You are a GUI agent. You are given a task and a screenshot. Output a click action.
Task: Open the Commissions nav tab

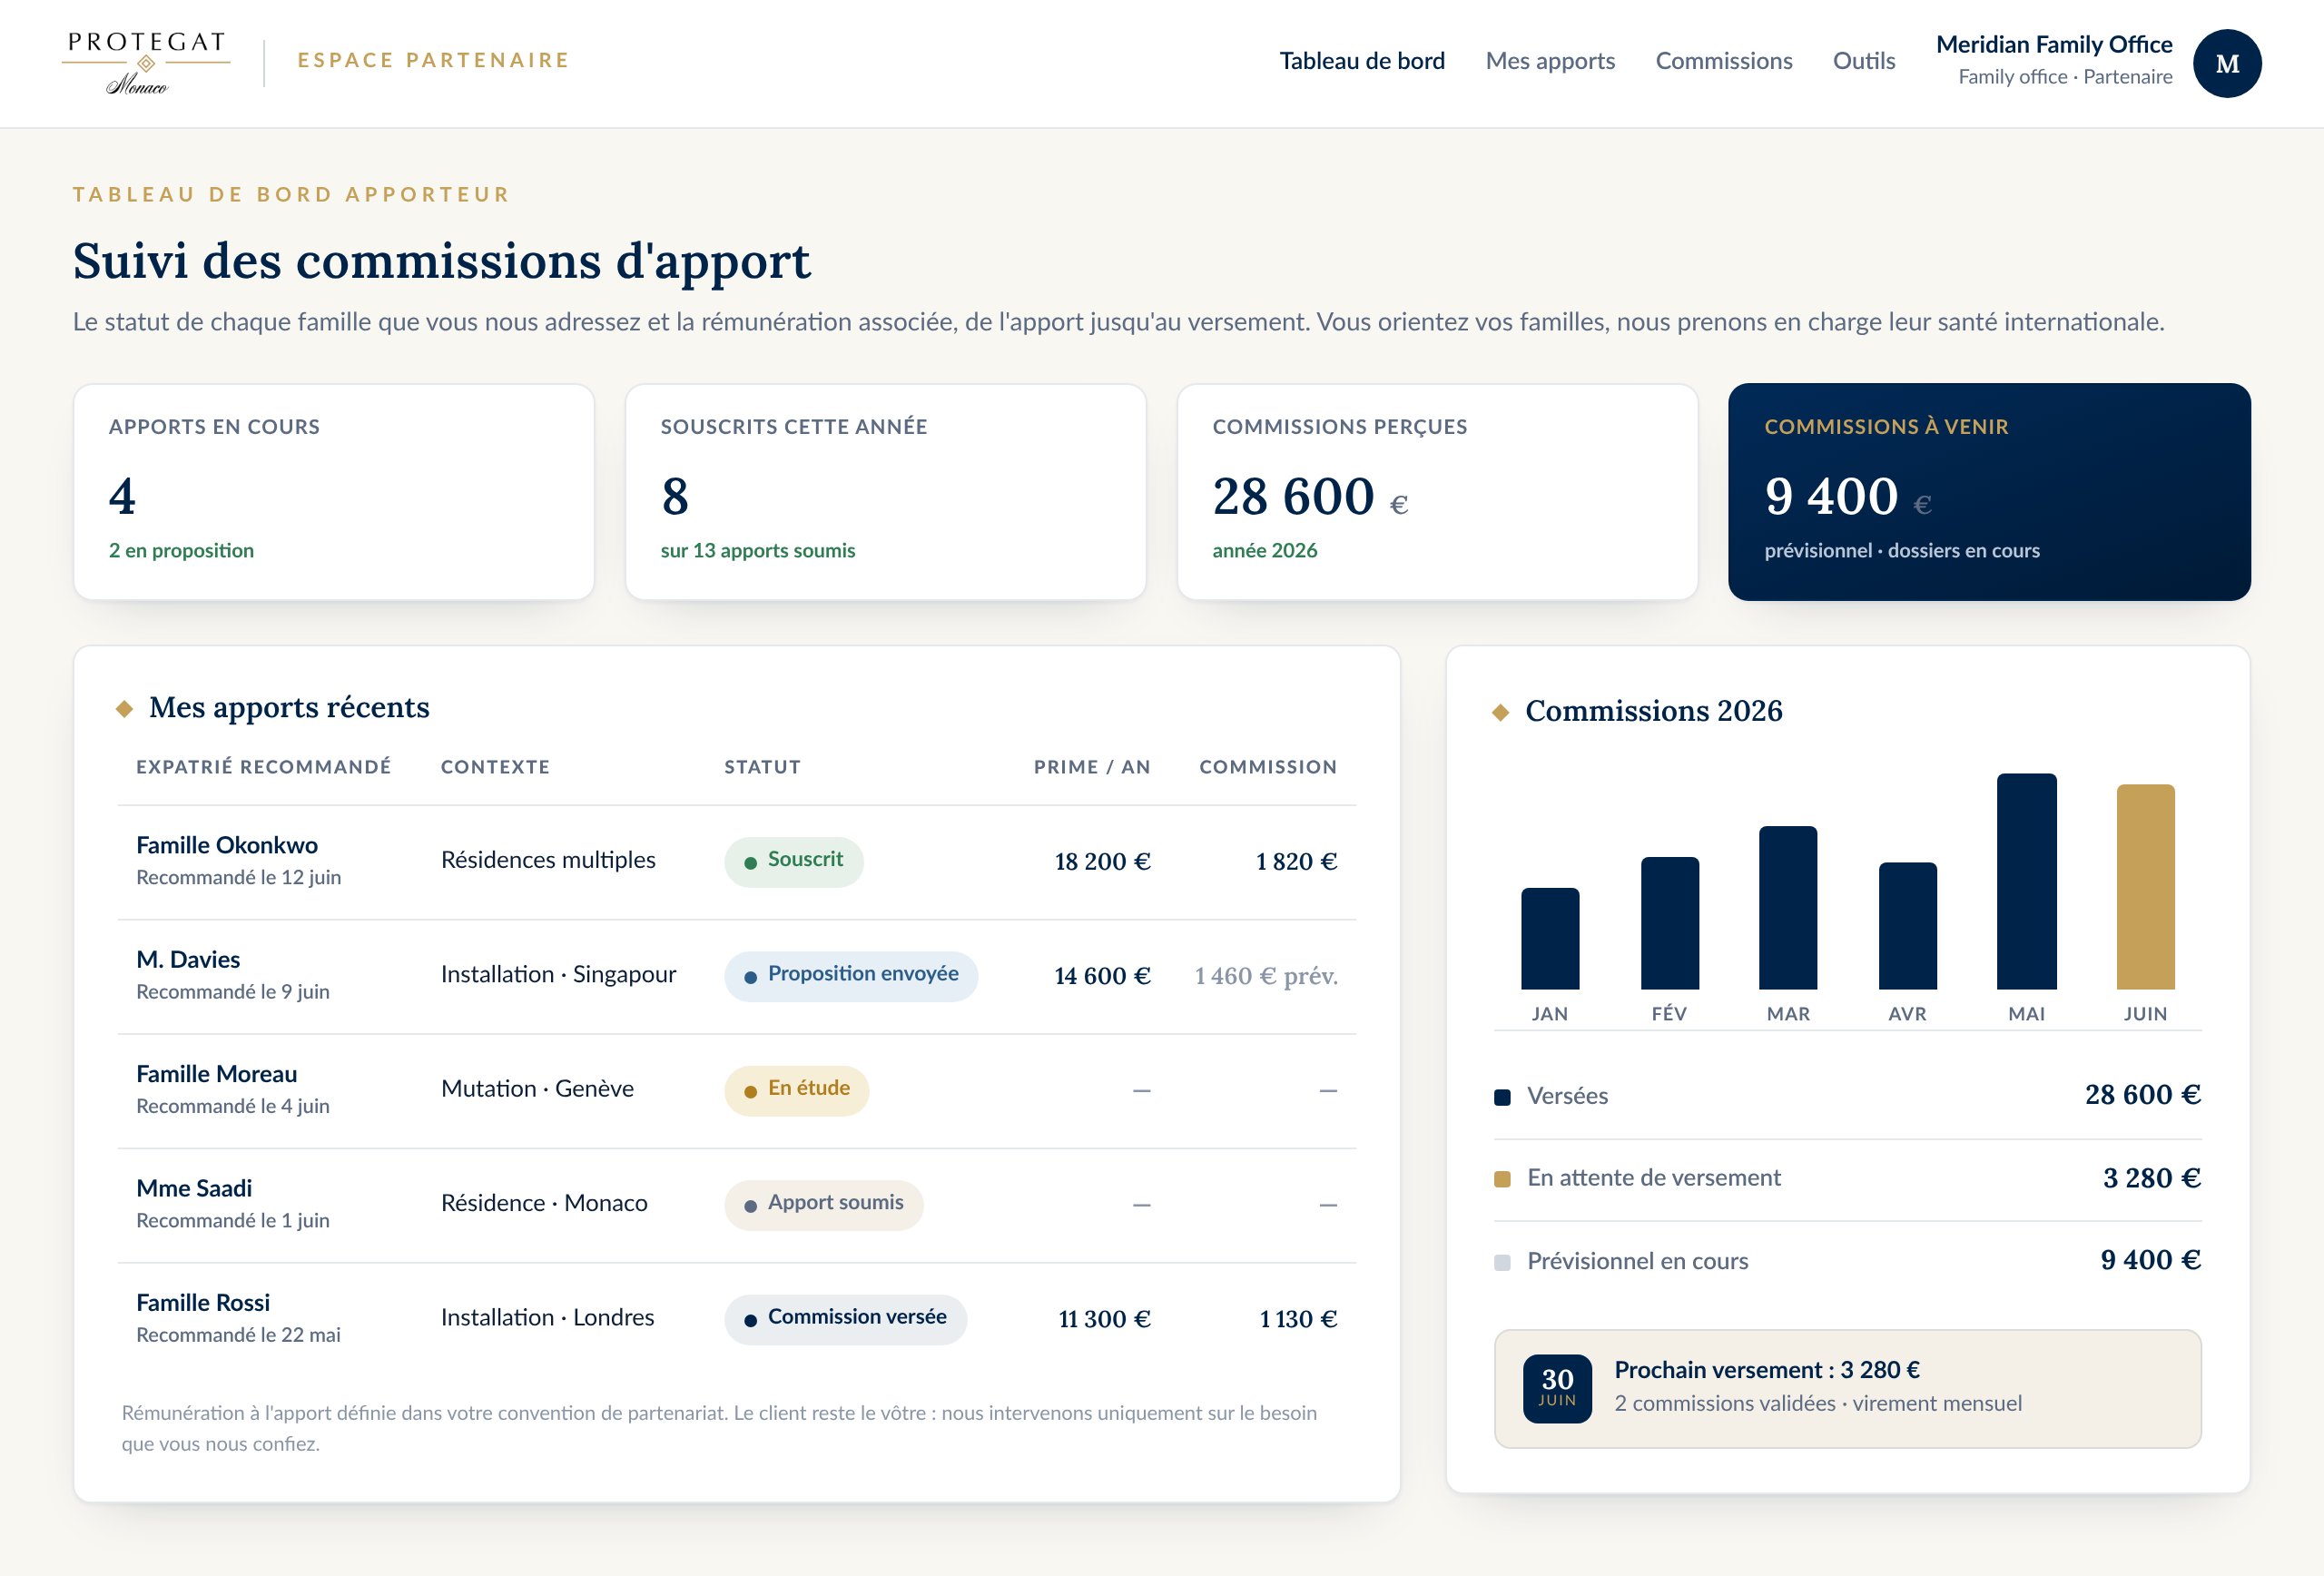pyautogui.click(x=1723, y=61)
